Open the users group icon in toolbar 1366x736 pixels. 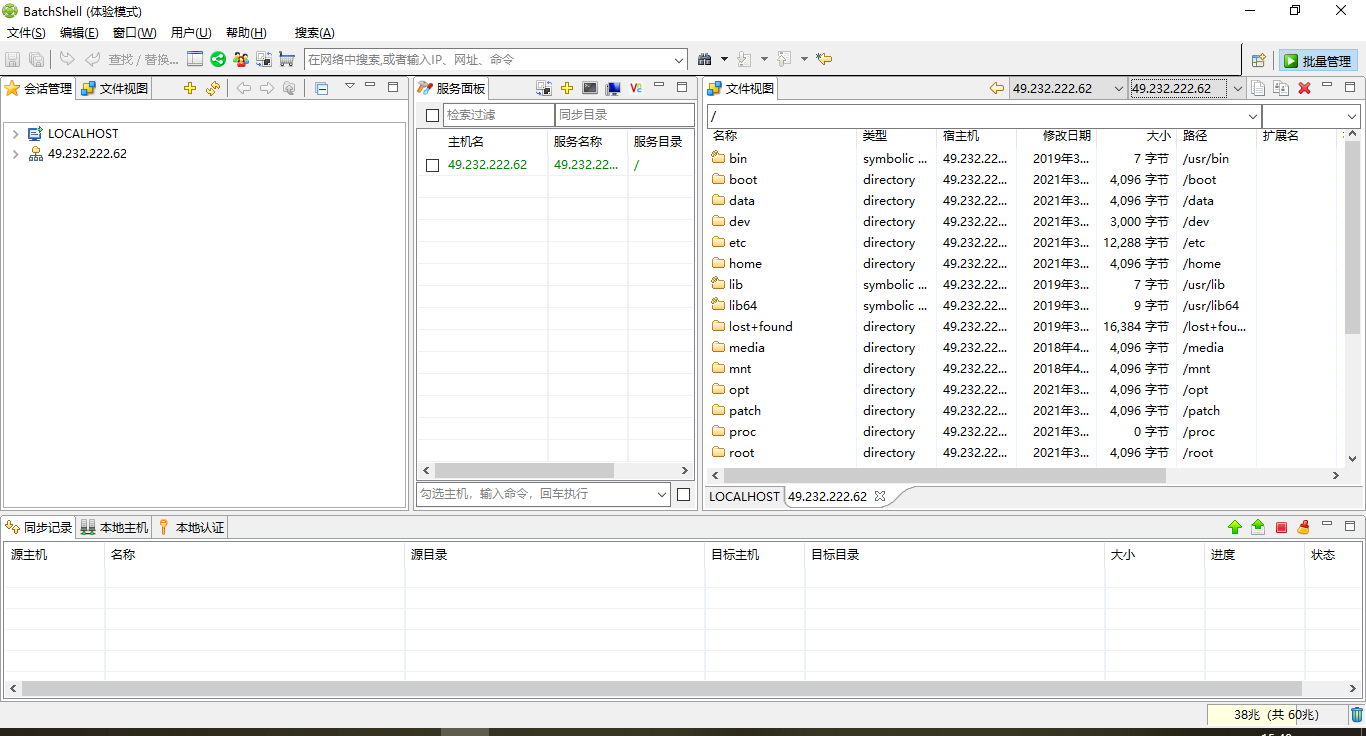pos(241,60)
